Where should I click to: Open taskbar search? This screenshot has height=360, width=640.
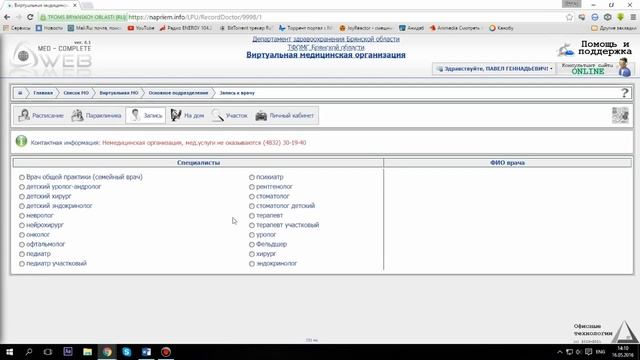point(29,352)
